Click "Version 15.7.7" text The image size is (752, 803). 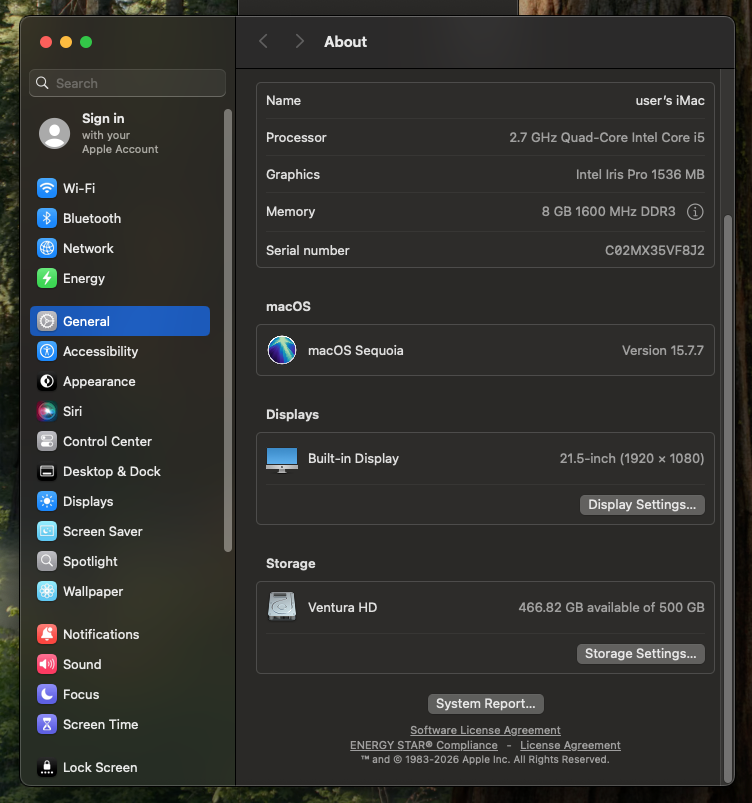(x=663, y=350)
